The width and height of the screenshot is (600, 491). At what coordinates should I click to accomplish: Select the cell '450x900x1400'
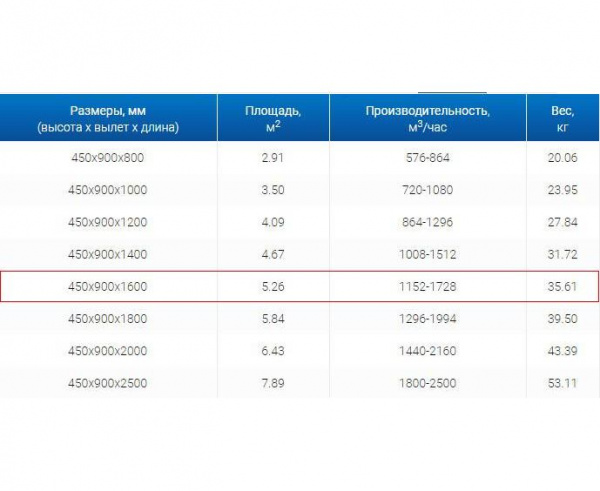pos(108,254)
